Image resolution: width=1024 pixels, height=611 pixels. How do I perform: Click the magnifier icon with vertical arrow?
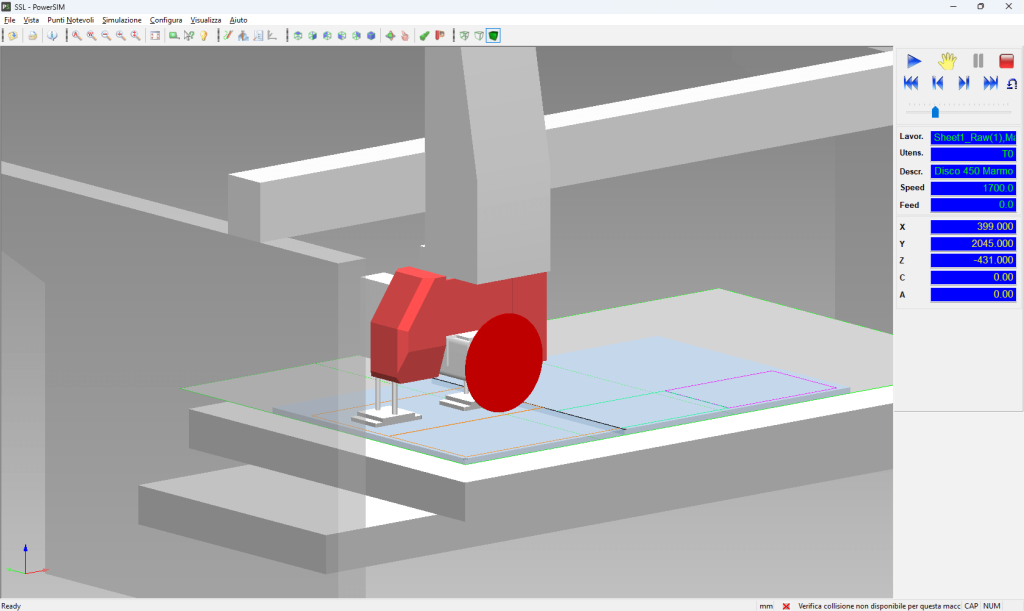pos(135,36)
